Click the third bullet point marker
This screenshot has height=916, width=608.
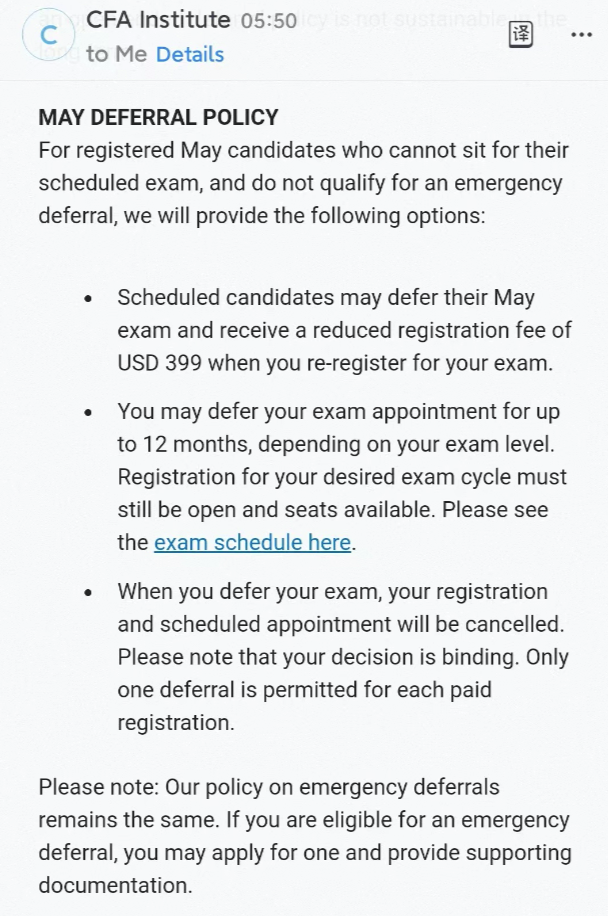90,592
